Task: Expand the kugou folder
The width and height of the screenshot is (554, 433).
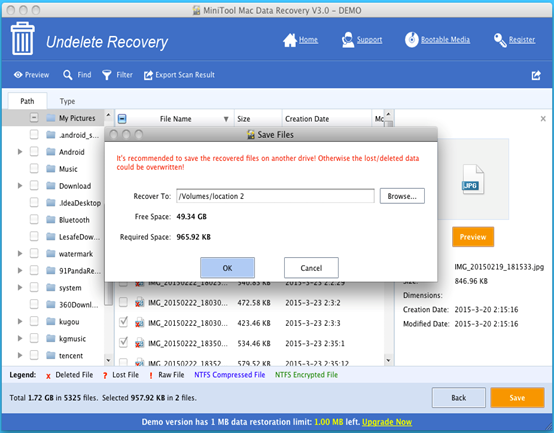Action: [20, 321]
